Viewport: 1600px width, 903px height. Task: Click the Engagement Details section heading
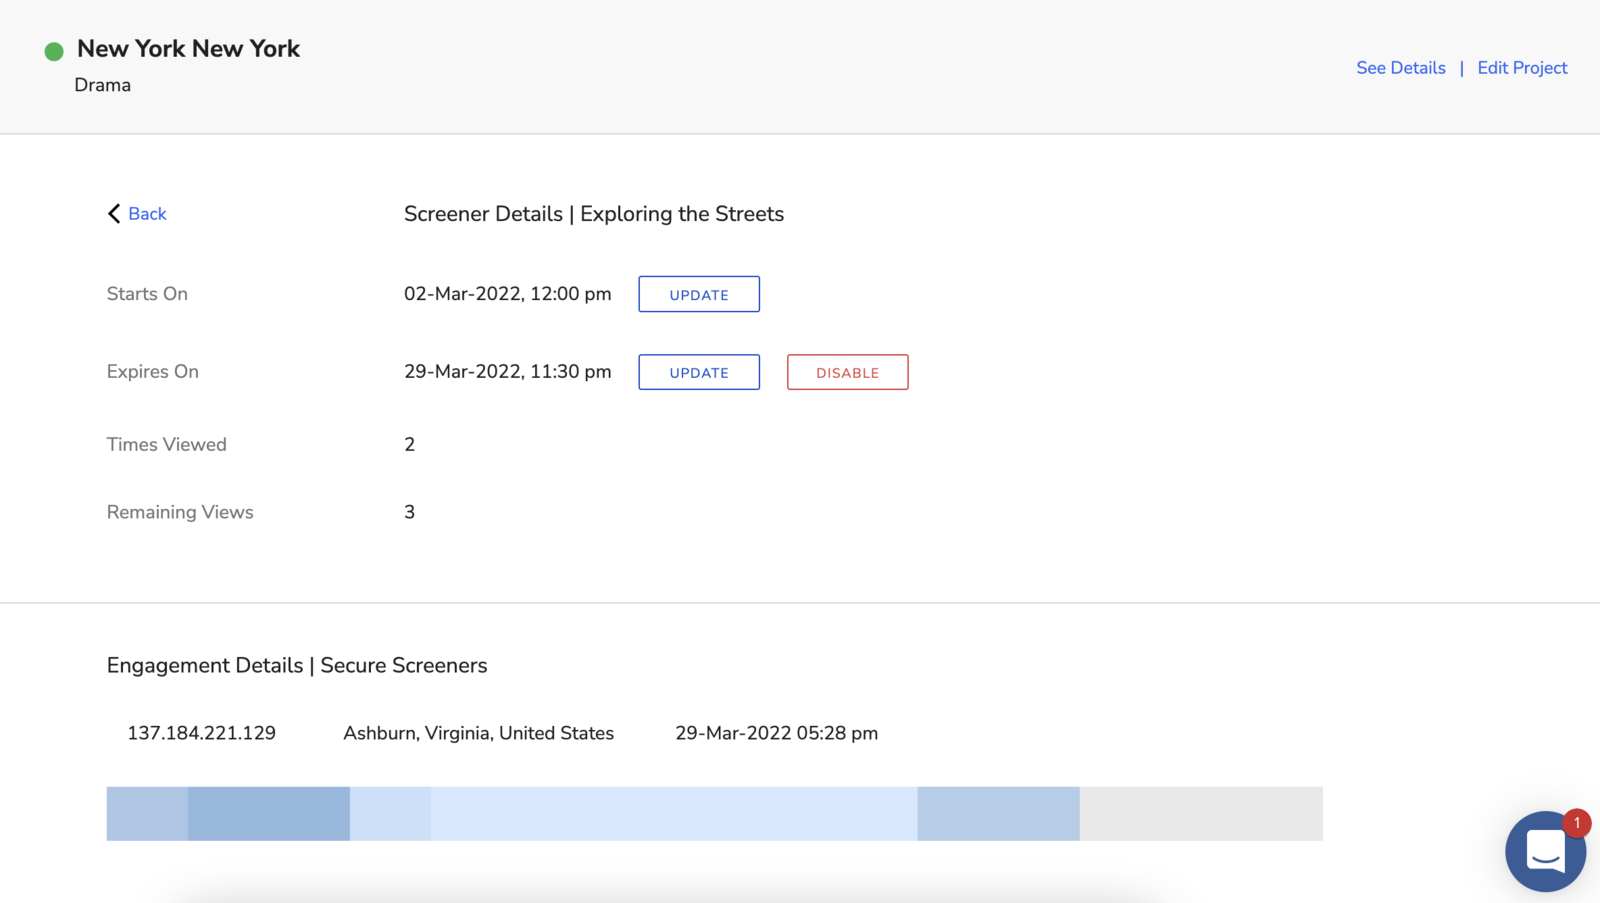point(297,666)
